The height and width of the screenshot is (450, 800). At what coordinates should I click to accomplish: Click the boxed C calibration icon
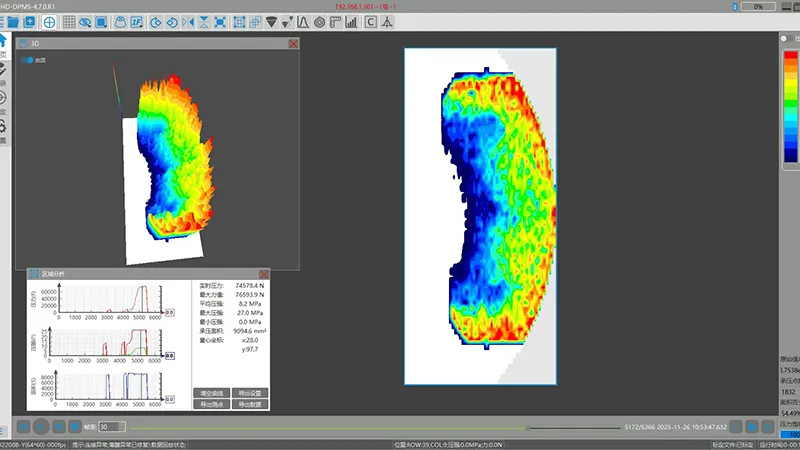pyautogui.click(x=371, y=22)
